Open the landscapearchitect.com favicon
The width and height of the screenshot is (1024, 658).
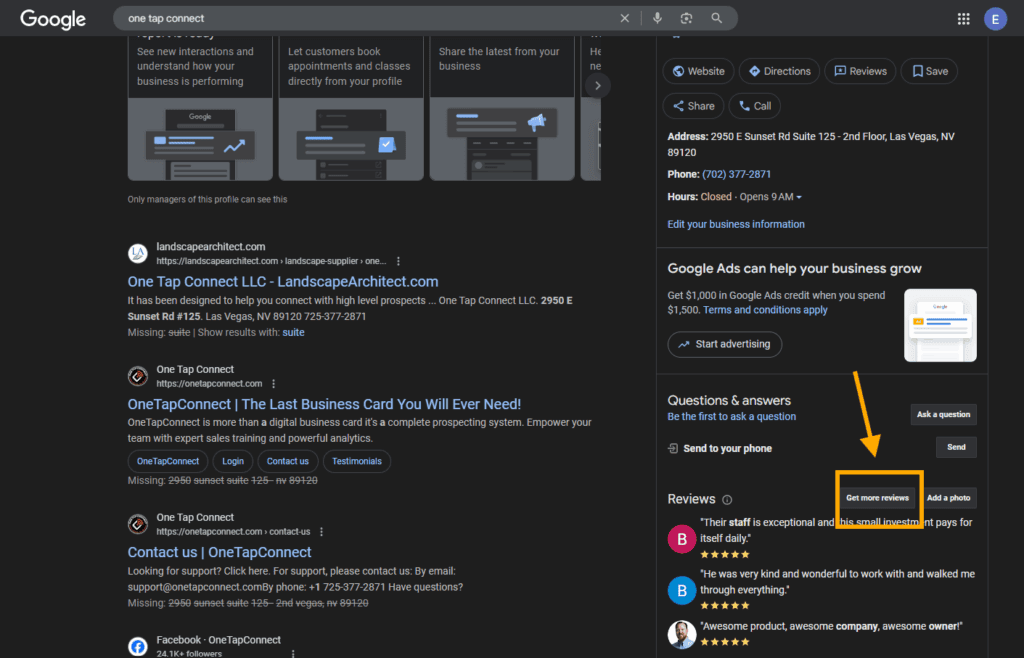click(x=138, y=253)
